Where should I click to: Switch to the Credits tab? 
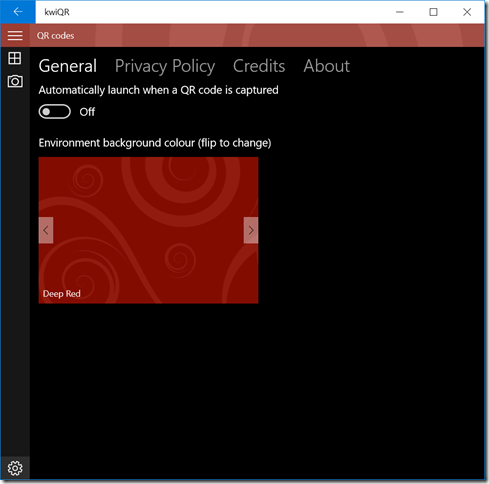coord(259,66)
